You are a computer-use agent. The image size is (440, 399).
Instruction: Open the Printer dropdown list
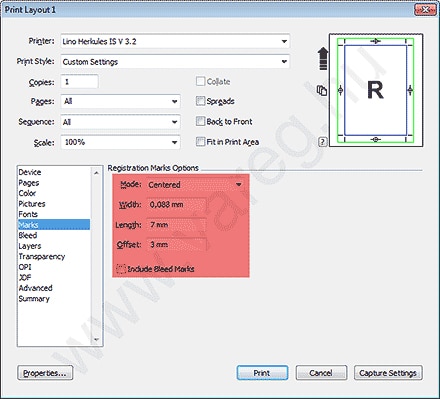(x=175, y=41)
